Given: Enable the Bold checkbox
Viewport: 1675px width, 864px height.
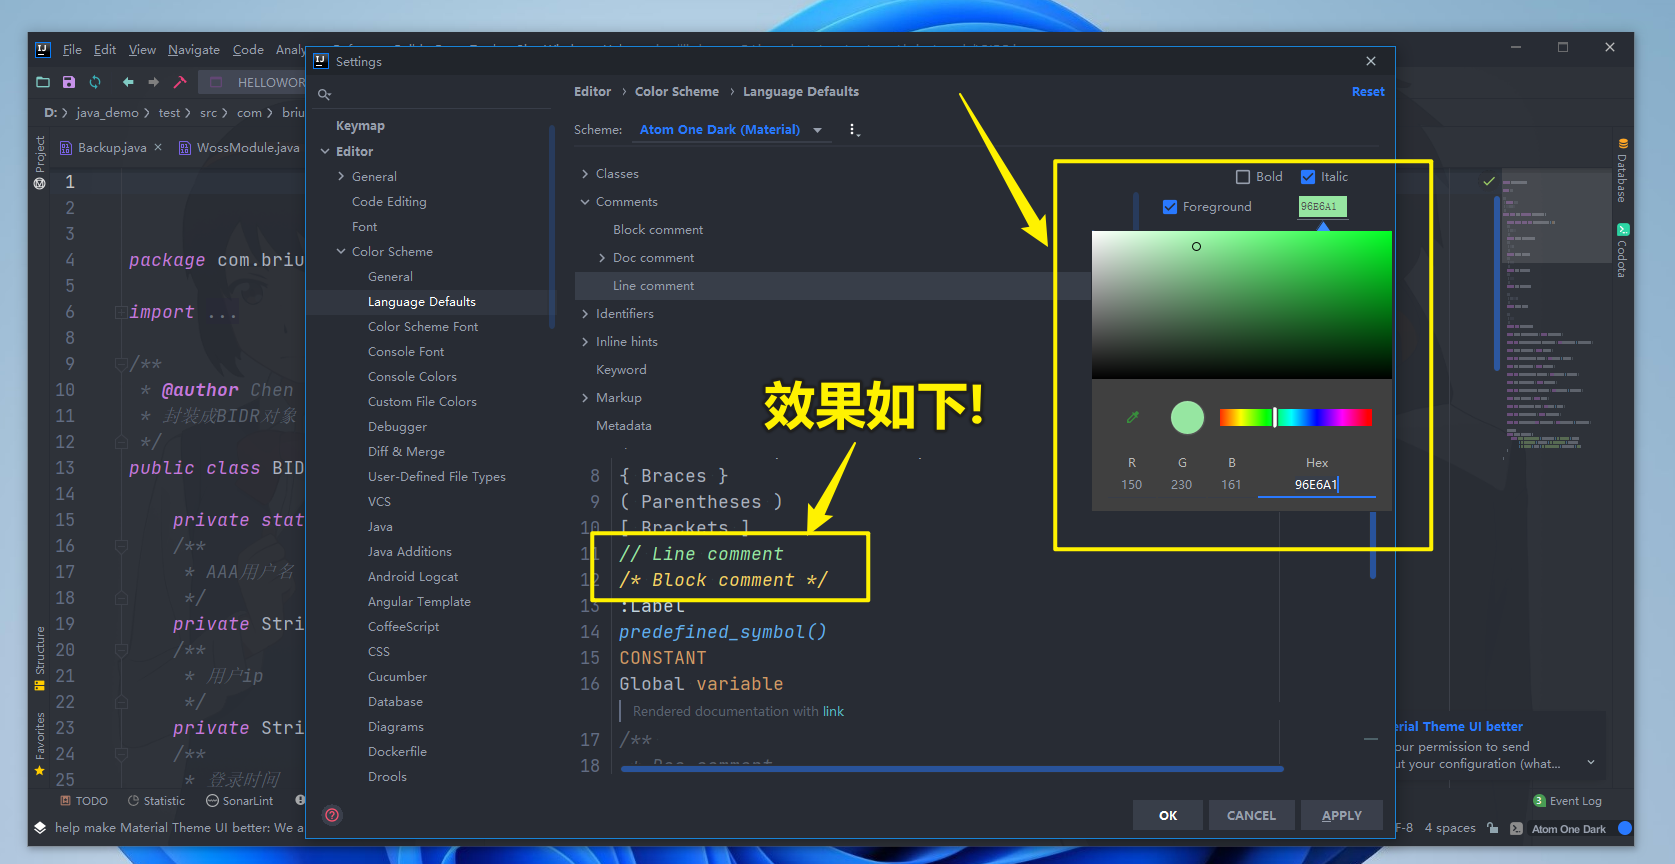Looking at the screenshot, I should [x=1243, y=177].
